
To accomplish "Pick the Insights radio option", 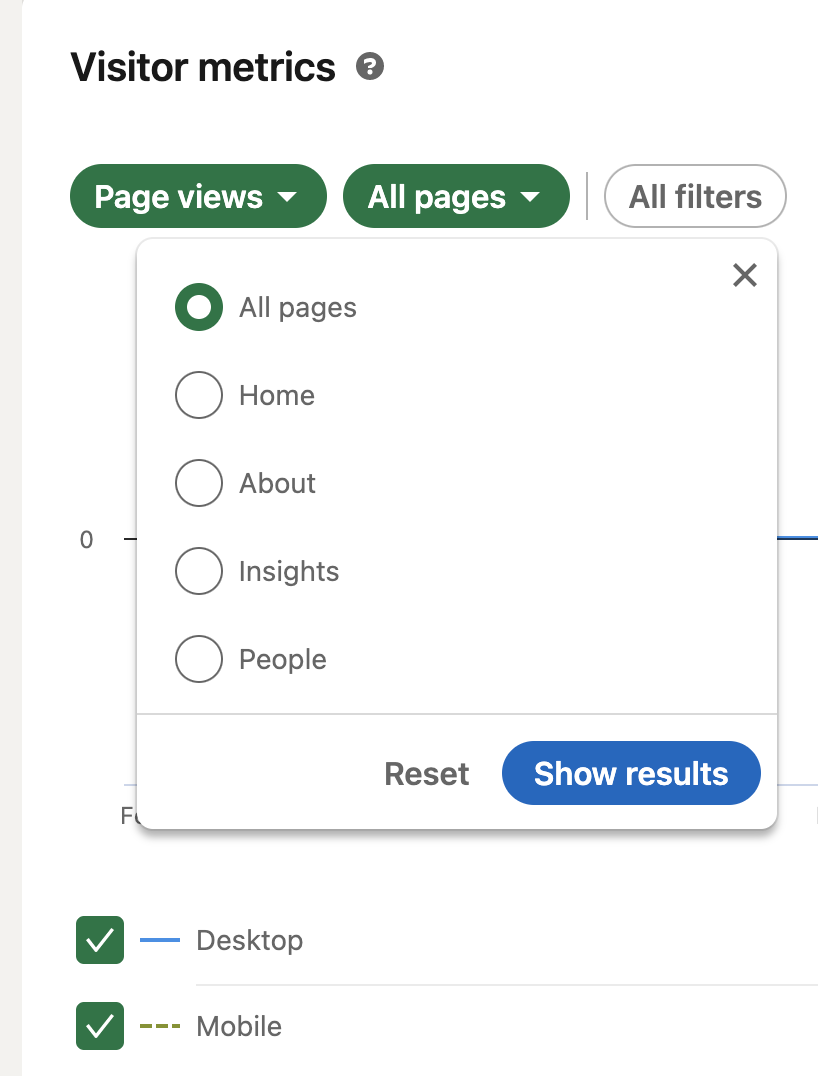I will tap(199, 571).
